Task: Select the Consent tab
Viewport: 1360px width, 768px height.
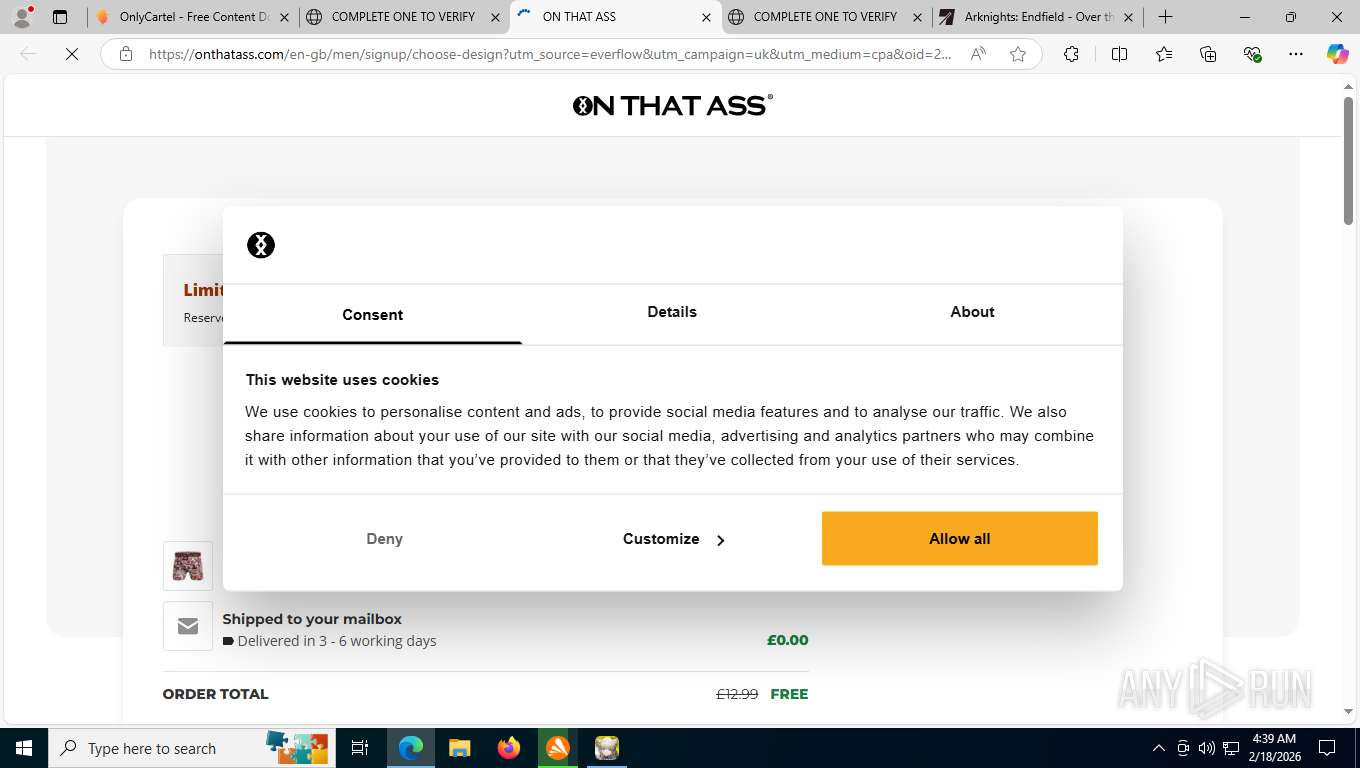Action: [x=372, y=314]
